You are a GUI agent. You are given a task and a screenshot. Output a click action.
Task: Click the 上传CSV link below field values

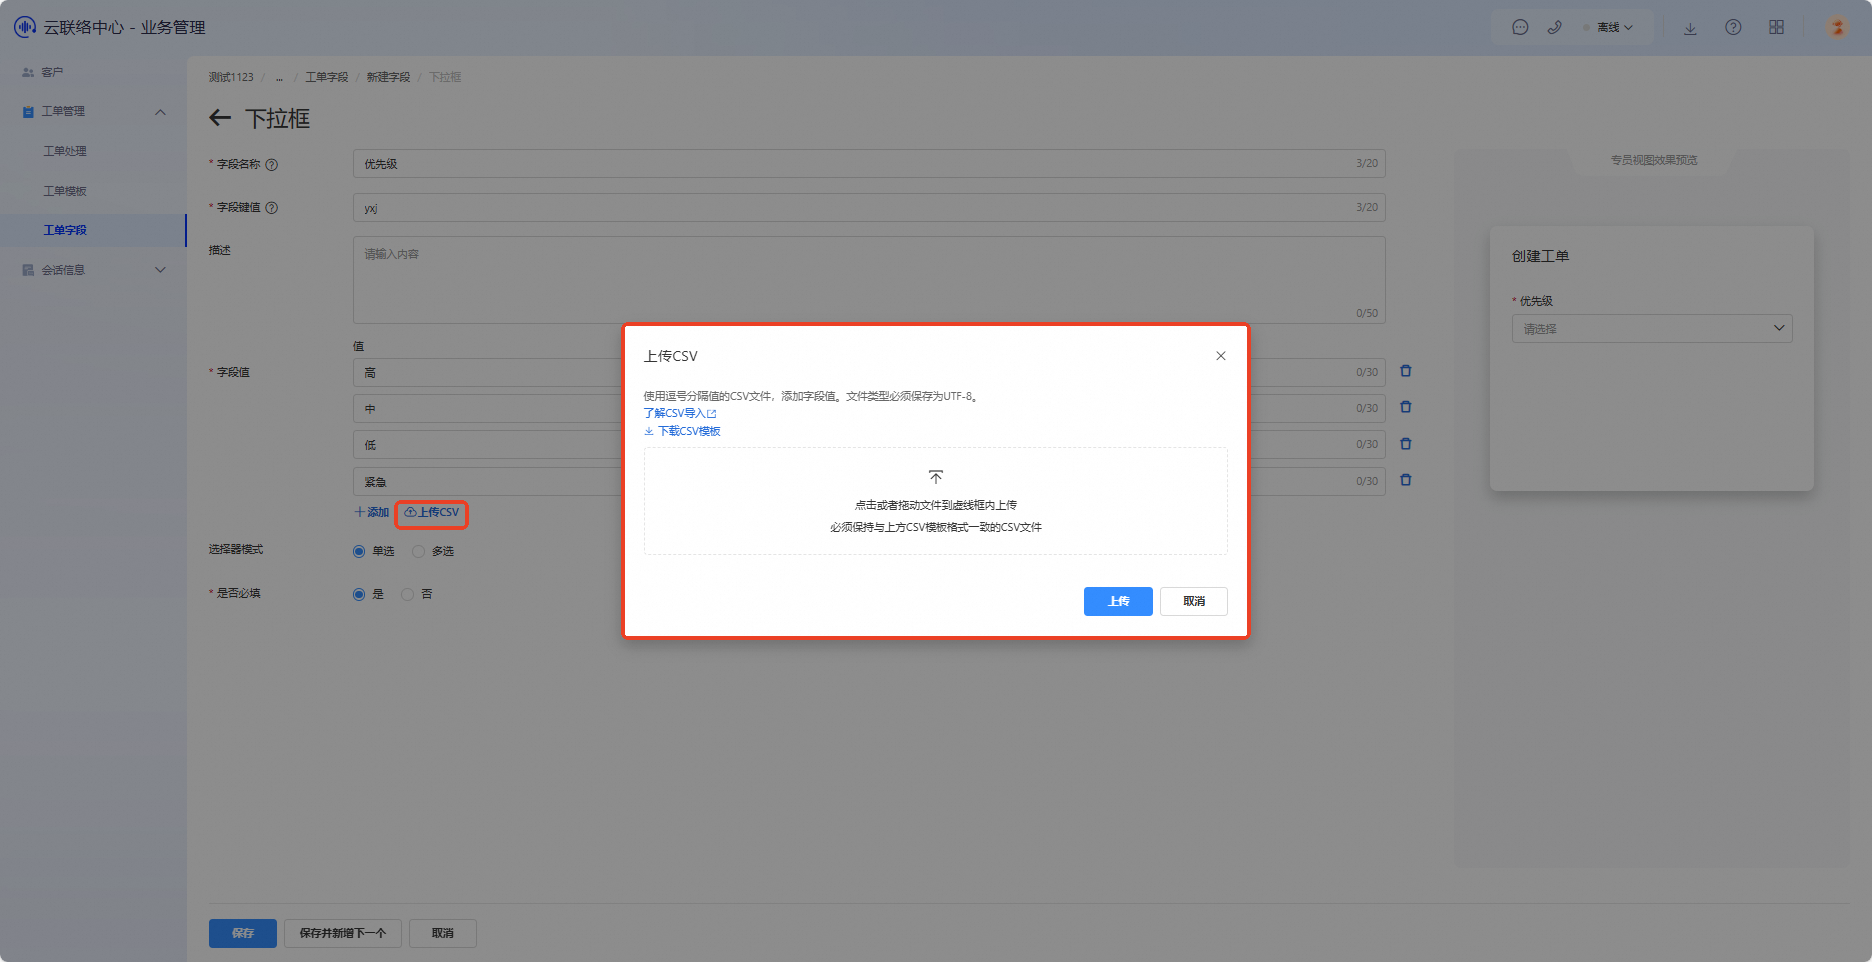click(432, 512)
